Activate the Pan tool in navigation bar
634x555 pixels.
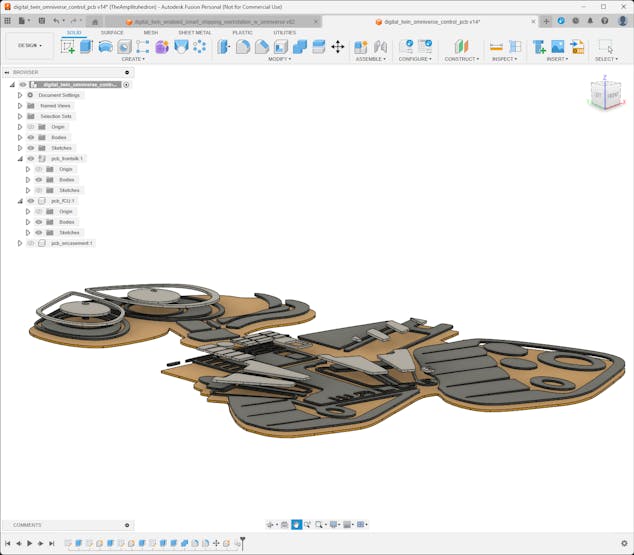point(297,525)
